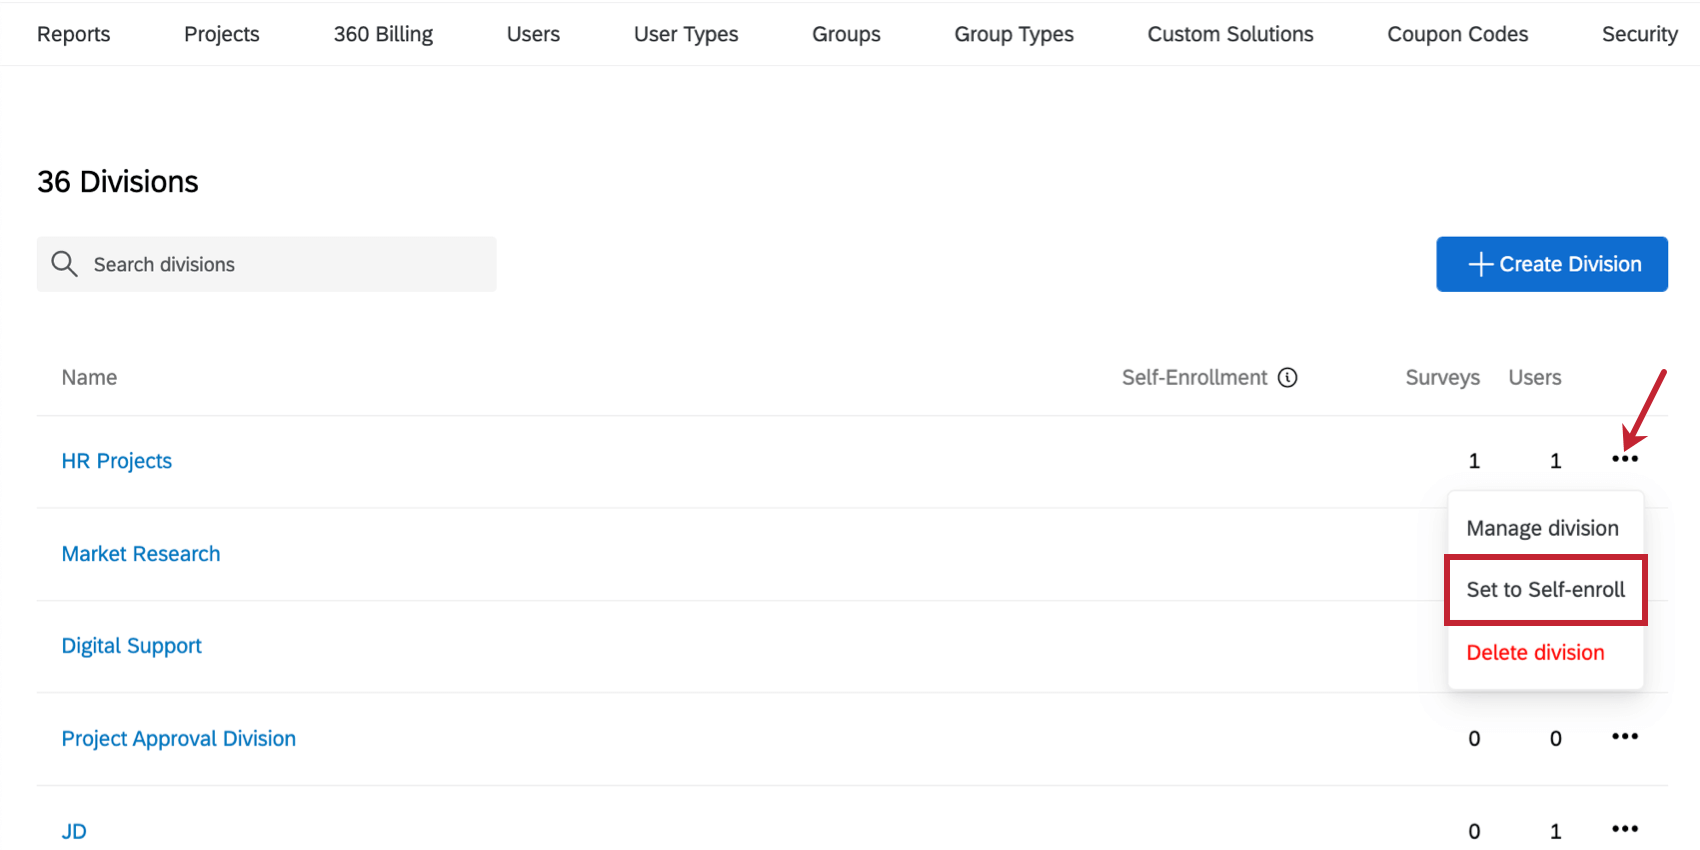Open the HR Projects three-dot options menu
Viewport: 1700px width, 850px height.
click(1625, 459)
